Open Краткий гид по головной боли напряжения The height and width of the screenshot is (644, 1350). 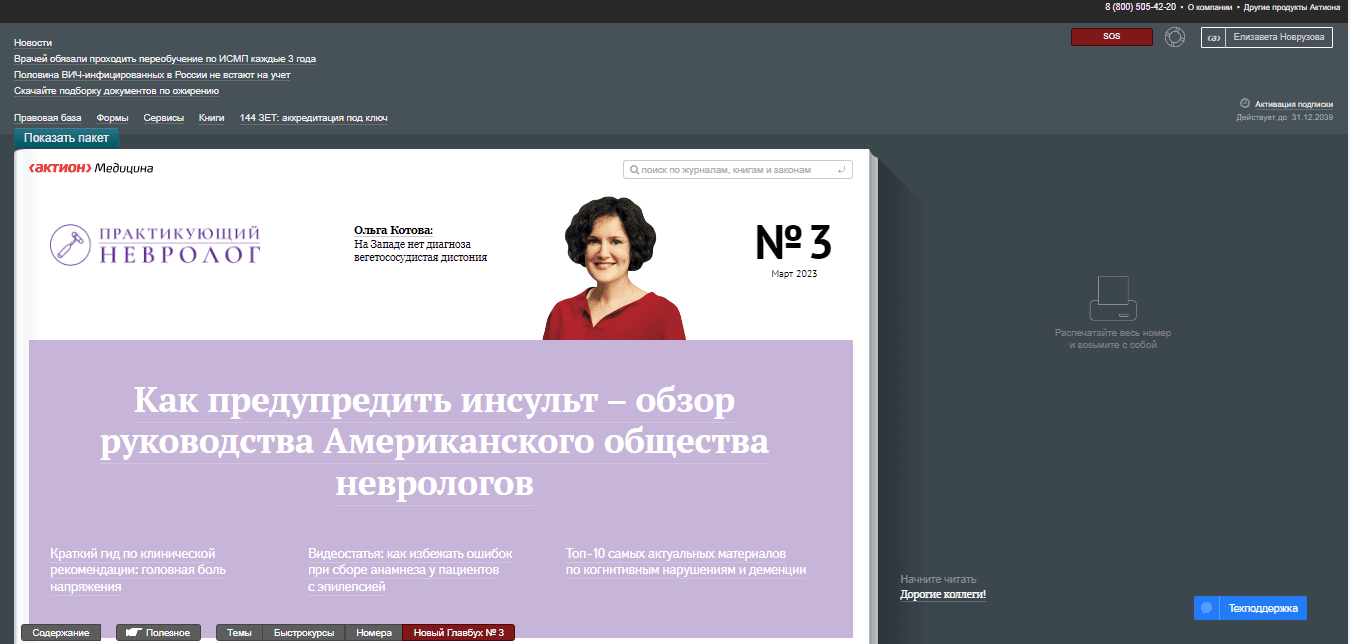pos(138,570)
